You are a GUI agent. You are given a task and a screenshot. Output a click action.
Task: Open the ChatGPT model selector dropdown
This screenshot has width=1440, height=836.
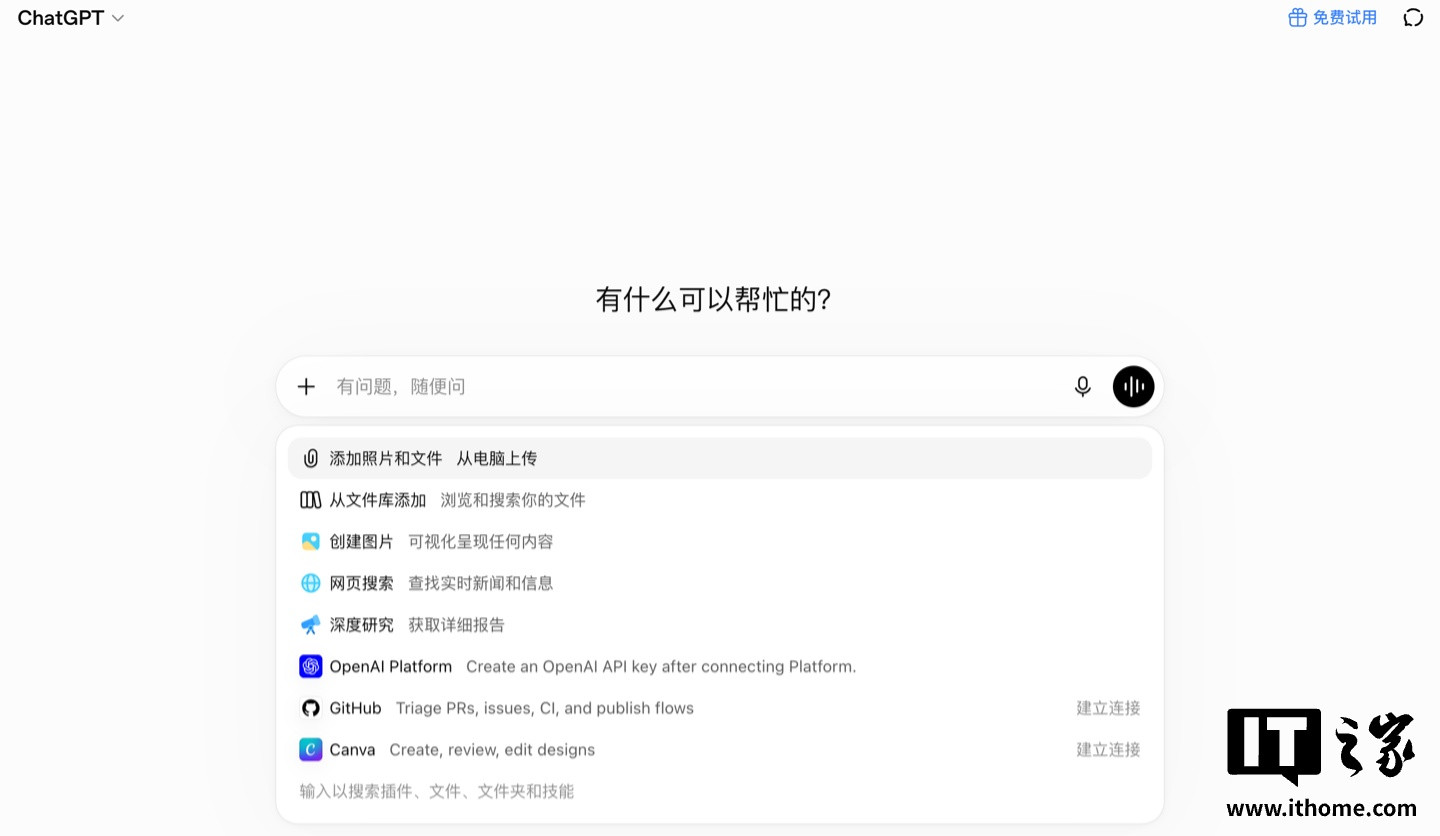coord(71,18)
